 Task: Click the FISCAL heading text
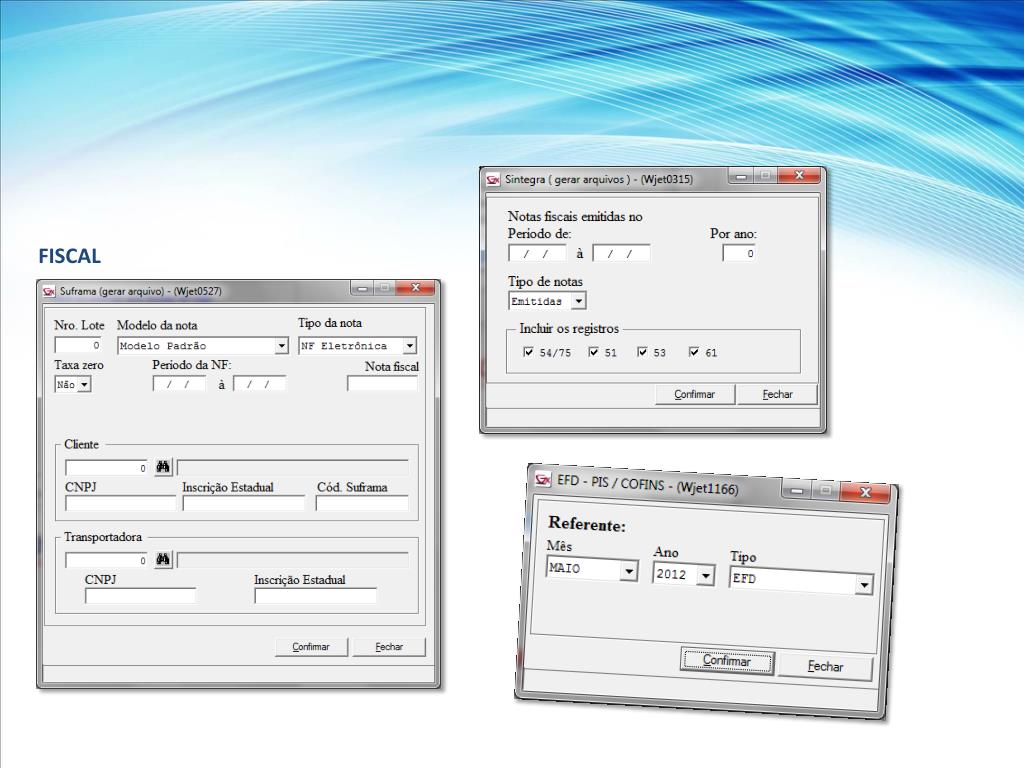pyautogui.click(x=70, y=256)
